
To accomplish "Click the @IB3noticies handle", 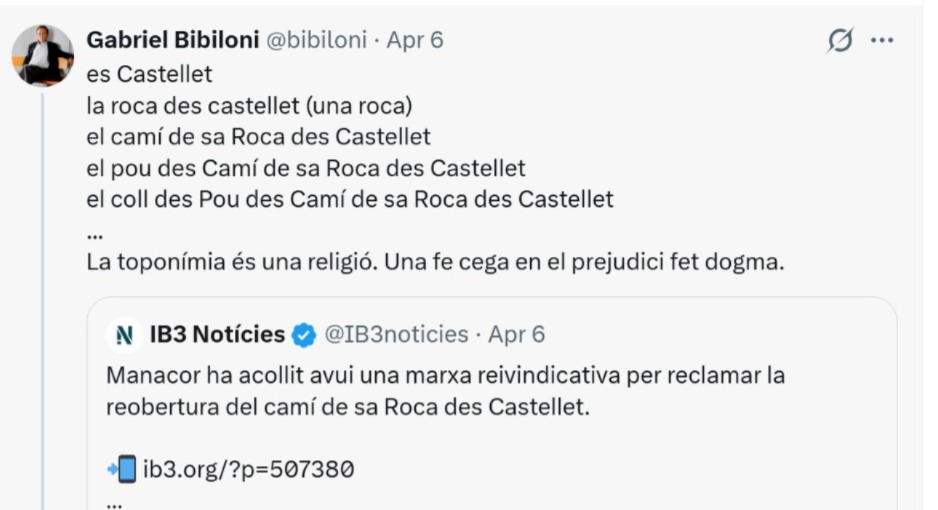I will [x=395, y=334].
